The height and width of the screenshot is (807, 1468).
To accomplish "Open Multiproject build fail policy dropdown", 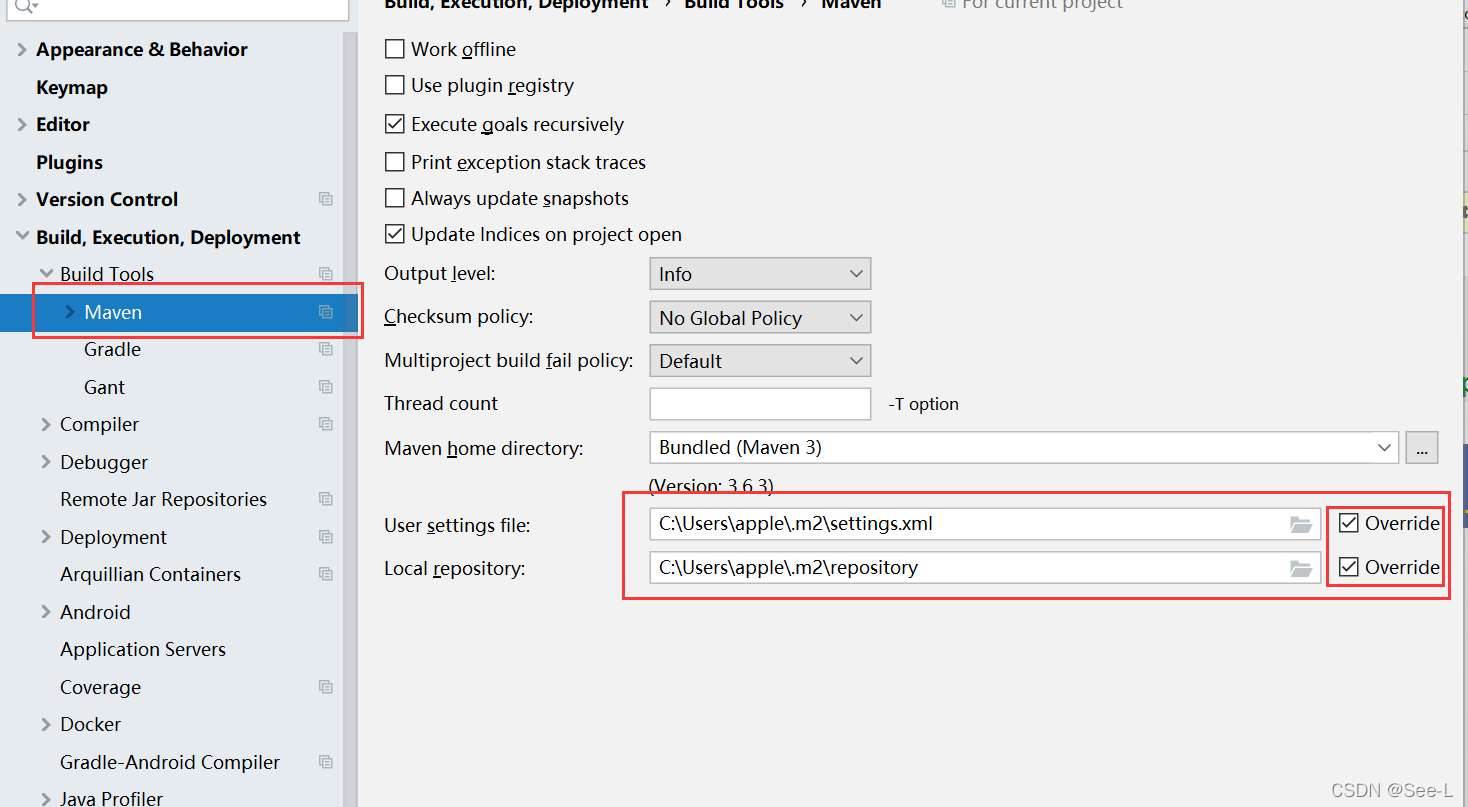I will click(x=760, y=361).
